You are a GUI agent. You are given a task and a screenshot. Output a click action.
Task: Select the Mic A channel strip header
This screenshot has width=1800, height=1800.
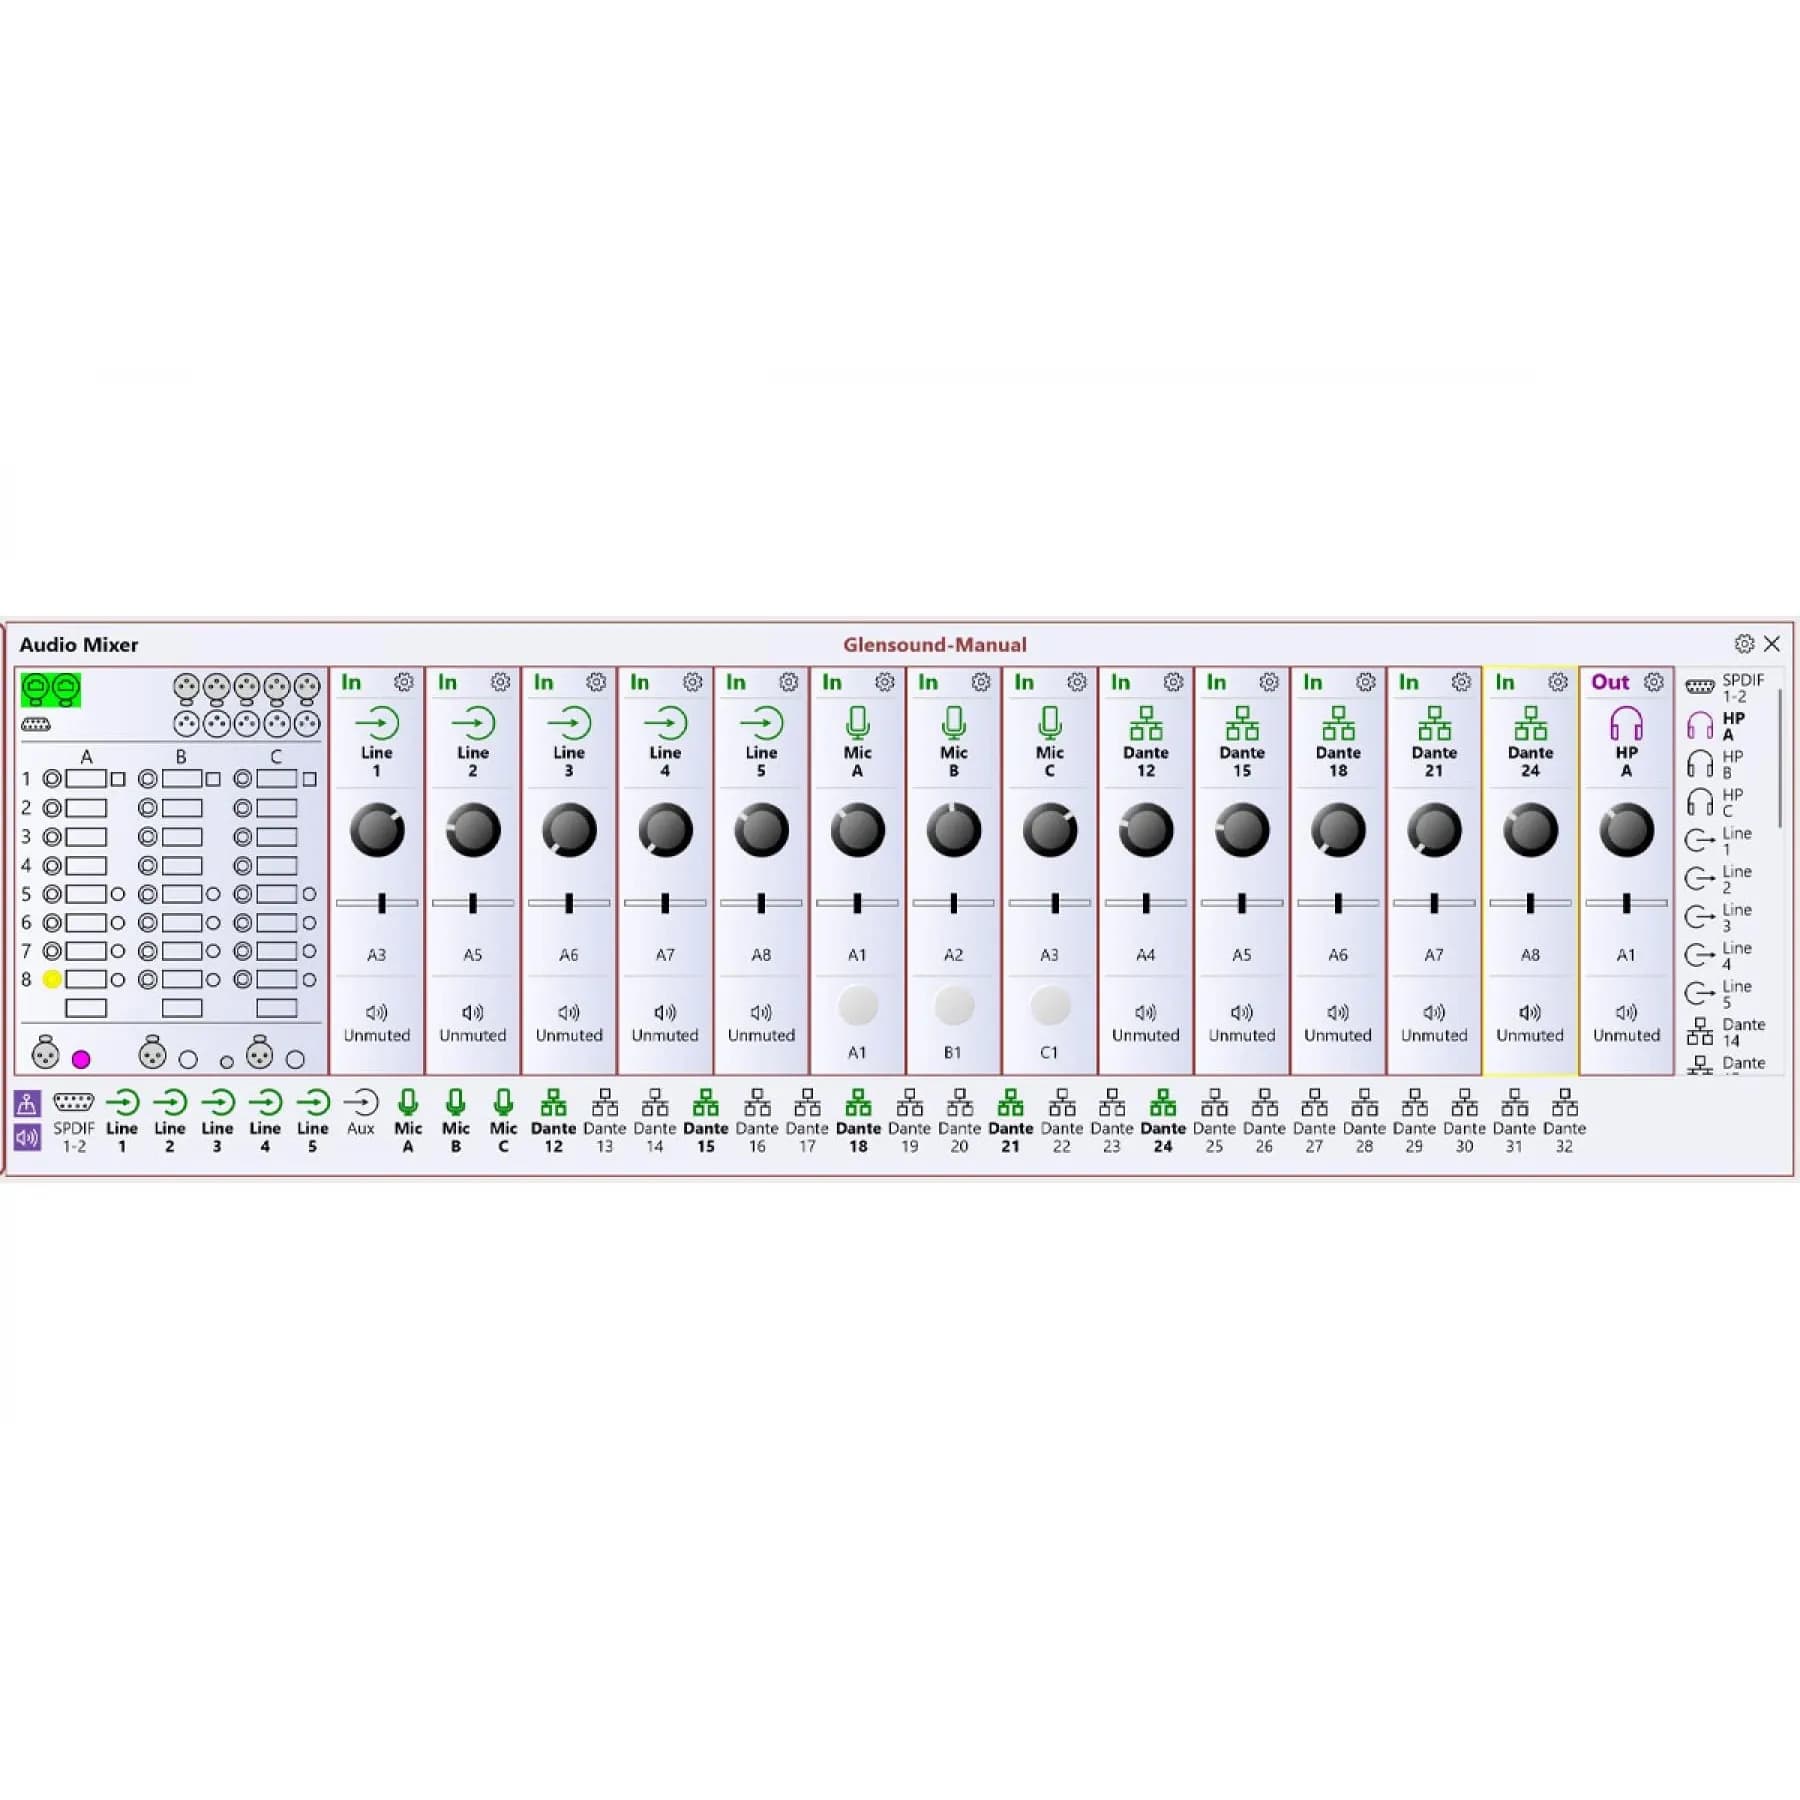pos(857,743)
